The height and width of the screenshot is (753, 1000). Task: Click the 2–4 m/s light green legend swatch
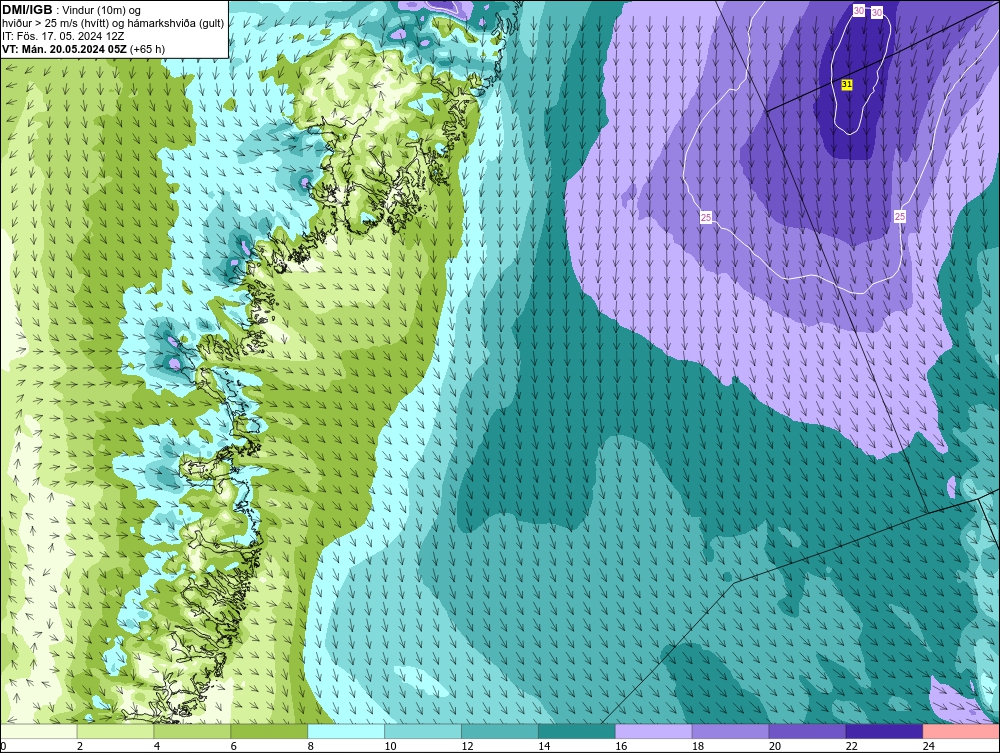click(x=115, y=731)
